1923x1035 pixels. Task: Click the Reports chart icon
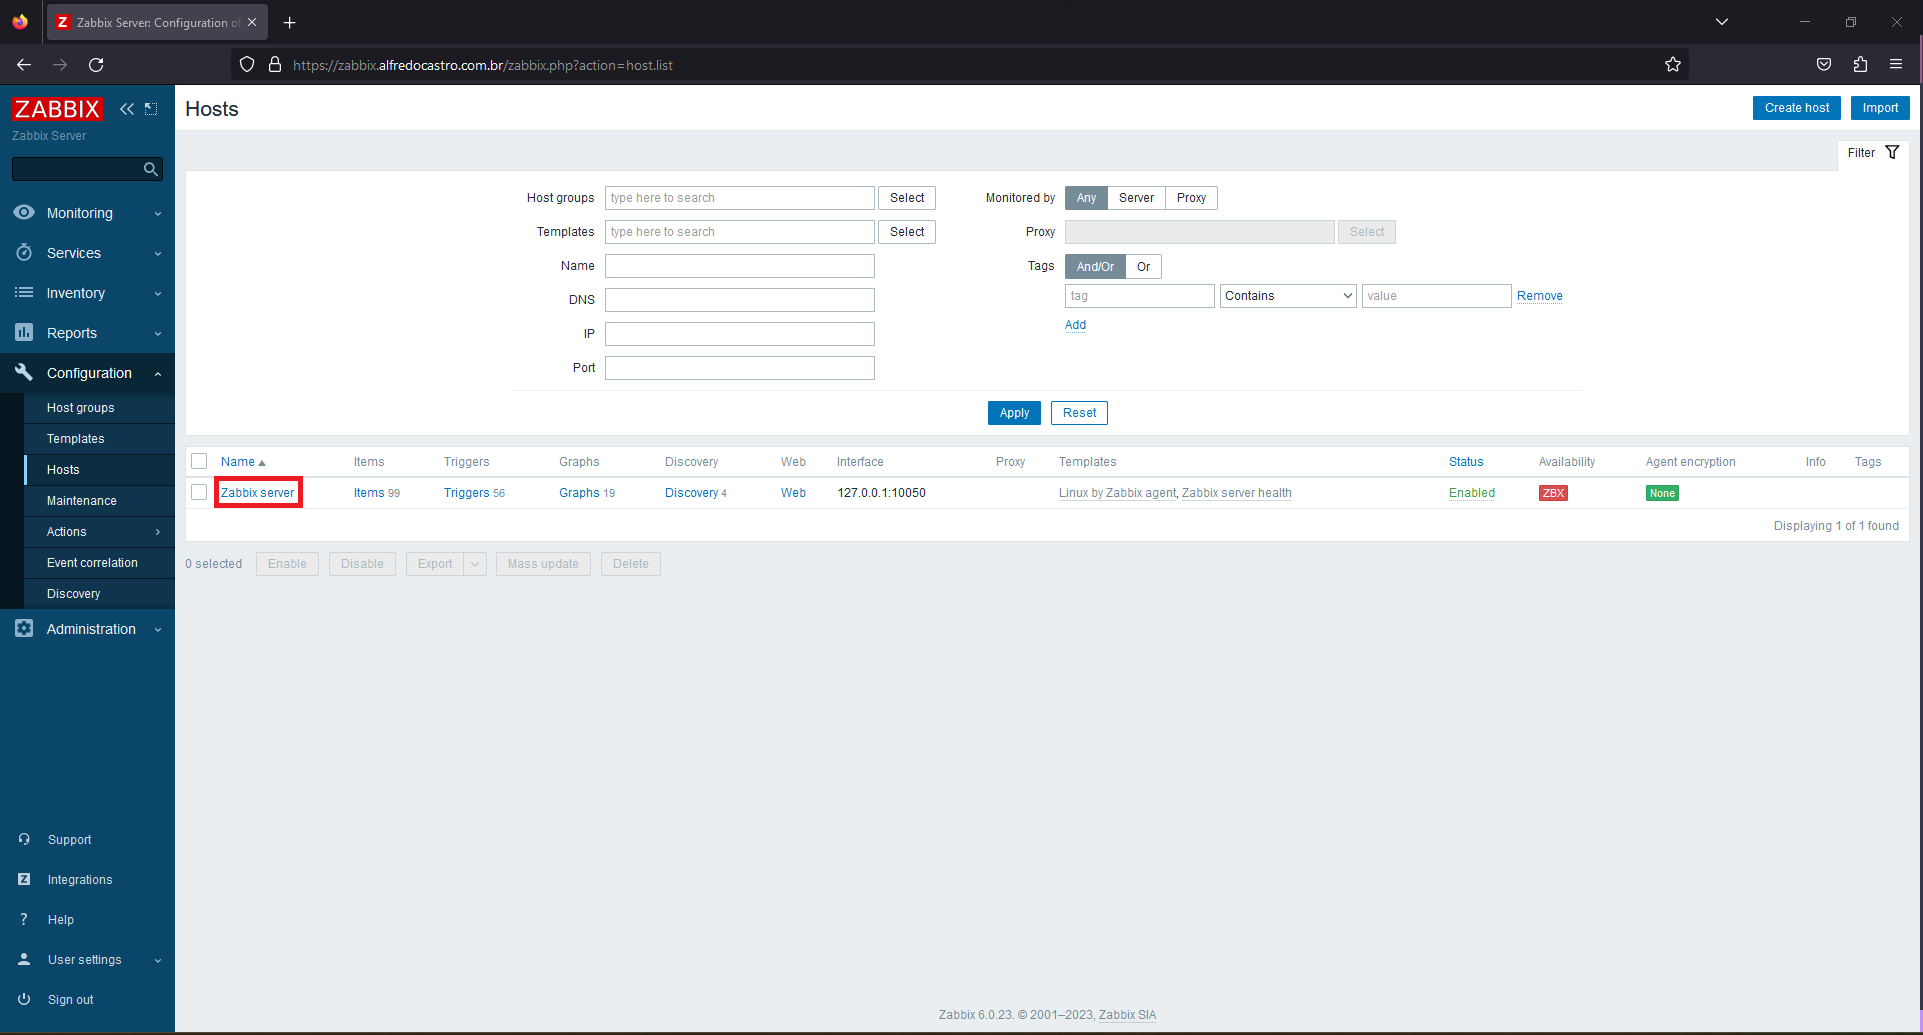click(24, 332)
